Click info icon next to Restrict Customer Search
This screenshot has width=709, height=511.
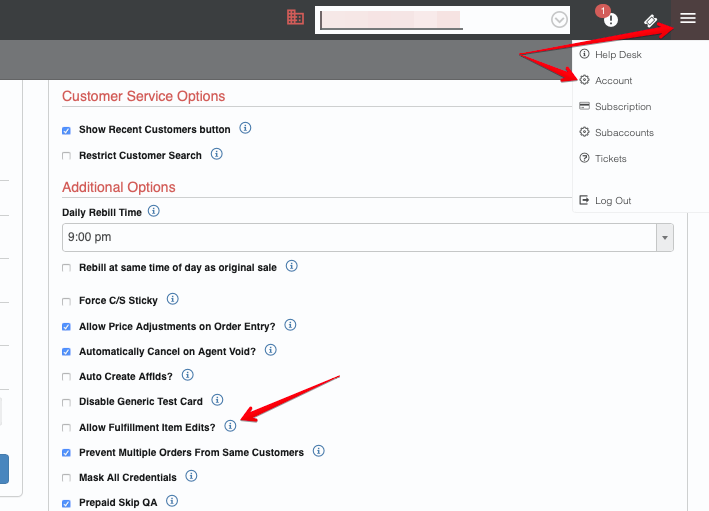[x=216, y=154]
